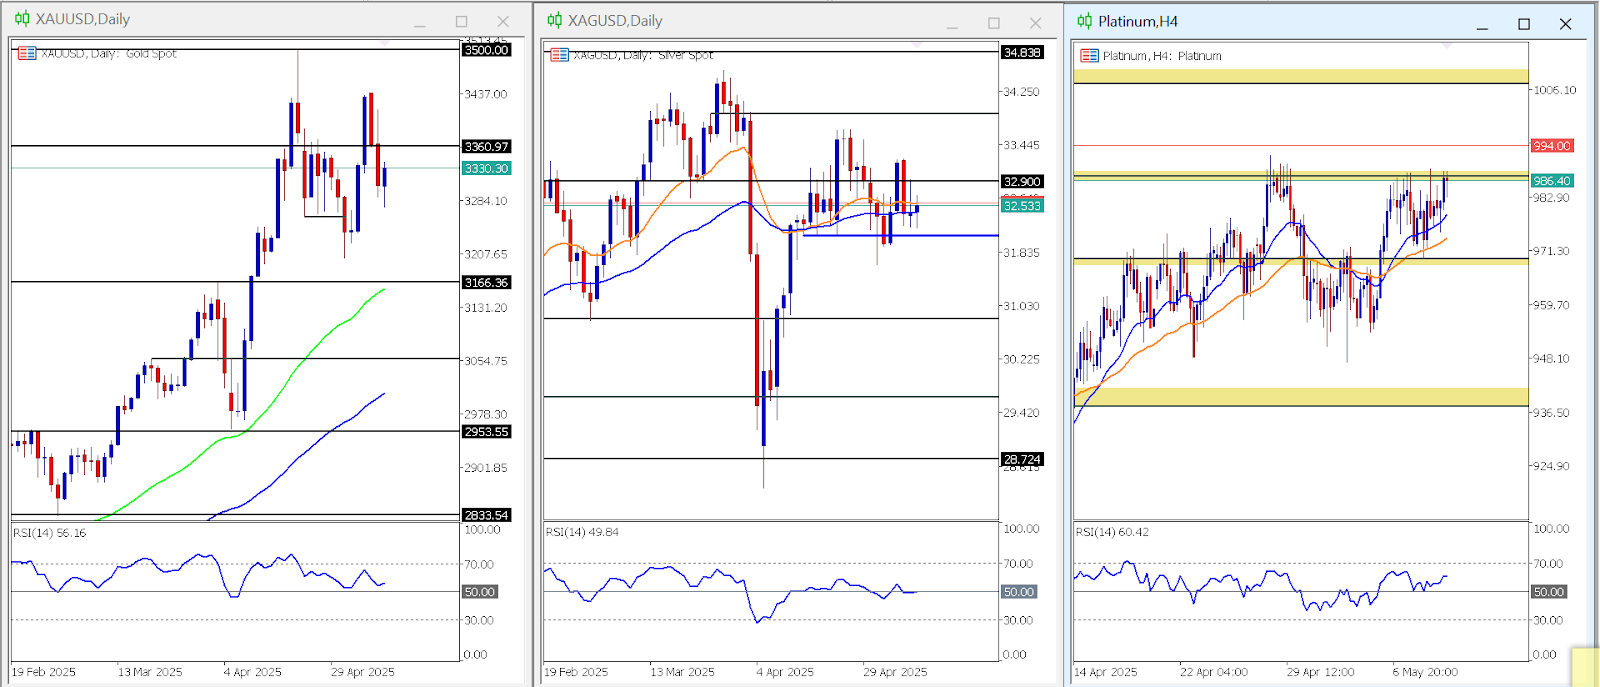The height and width of the screenshot is (687, 1600).
Task: Click the 14 Apr 2025 date in Platinum
Action: coord(1106,672)
